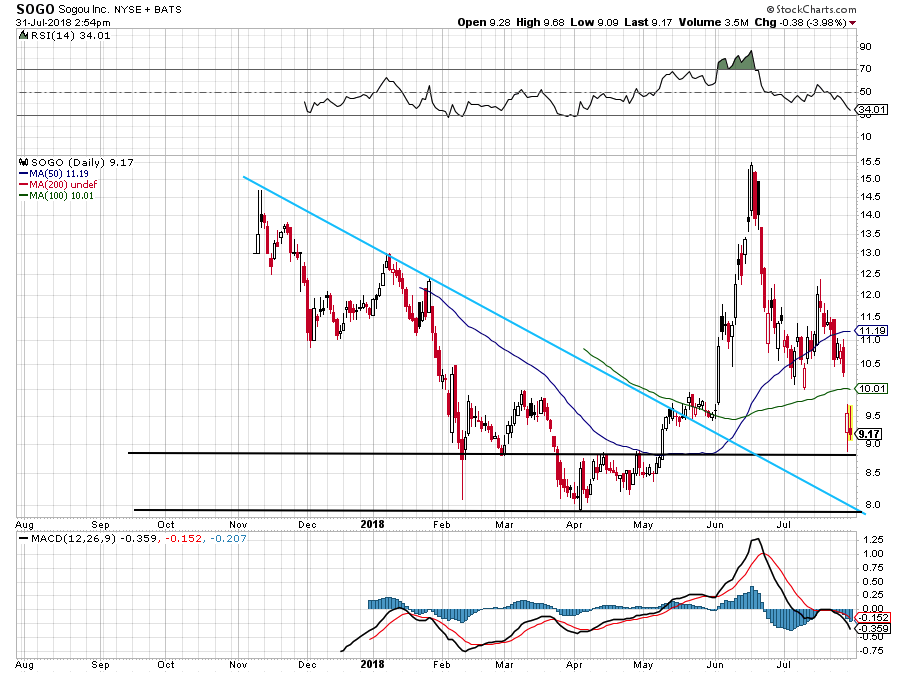Click the blue -0.207 MACD histogram value in legend

pos(228,538)
